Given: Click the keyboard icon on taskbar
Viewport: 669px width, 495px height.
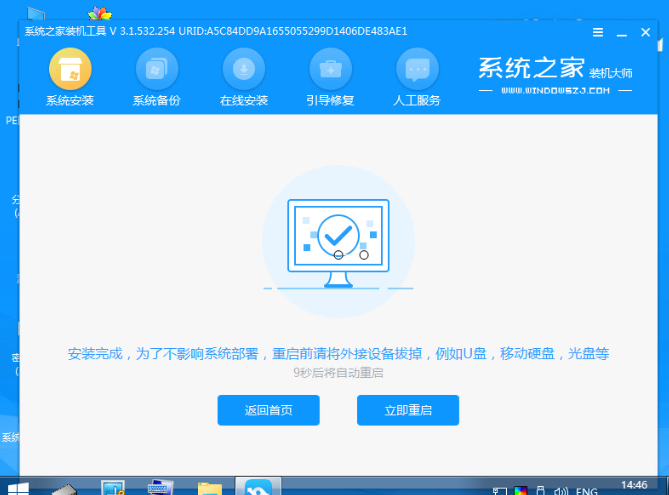Looking at the screenshot, I should [160, 488].
